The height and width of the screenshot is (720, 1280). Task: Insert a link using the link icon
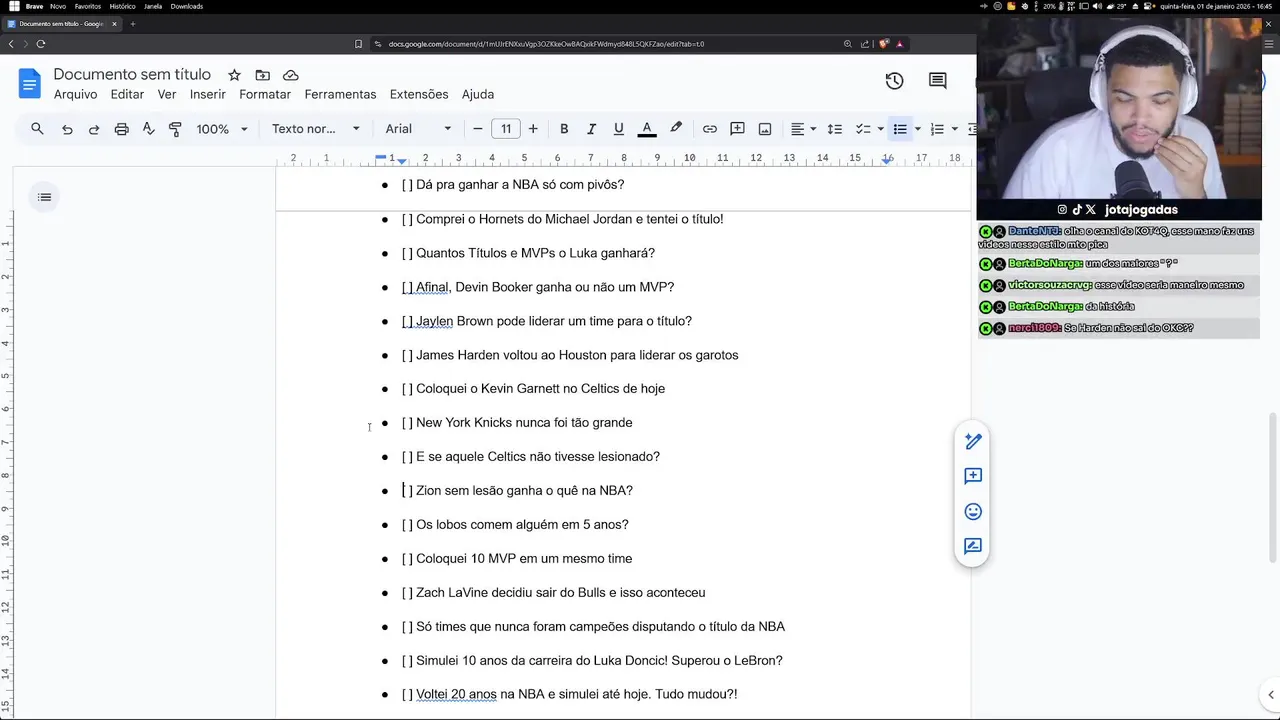pos(709,129)
